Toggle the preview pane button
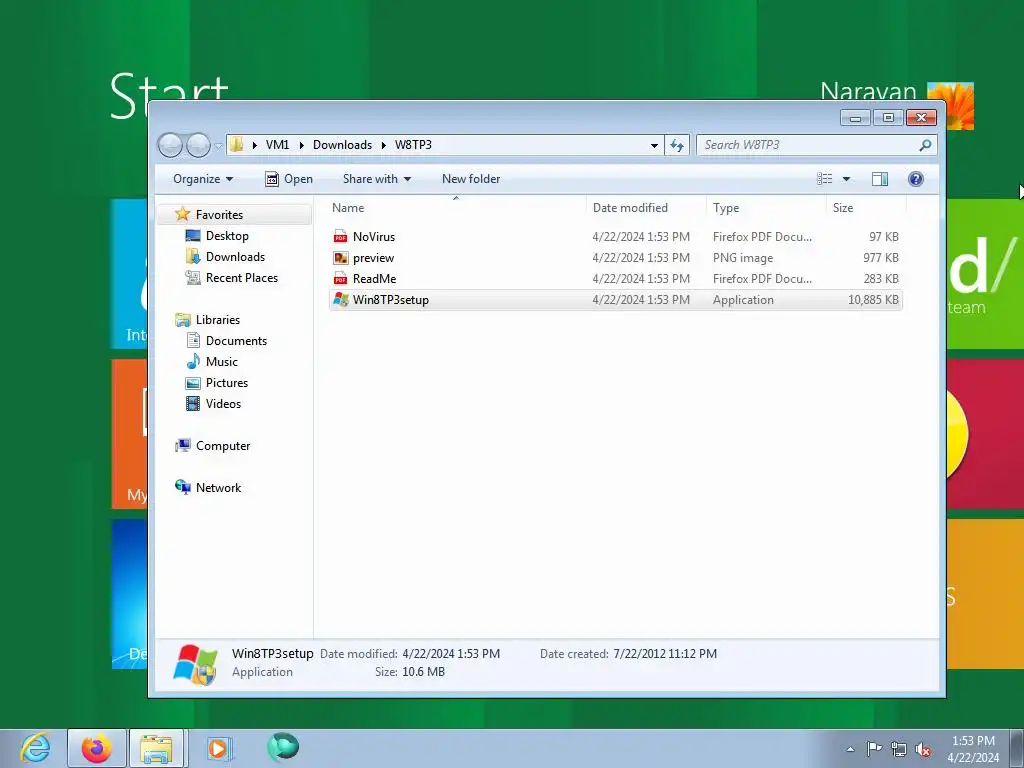Viewport: 1024px width, 768px height. [880, 179]
